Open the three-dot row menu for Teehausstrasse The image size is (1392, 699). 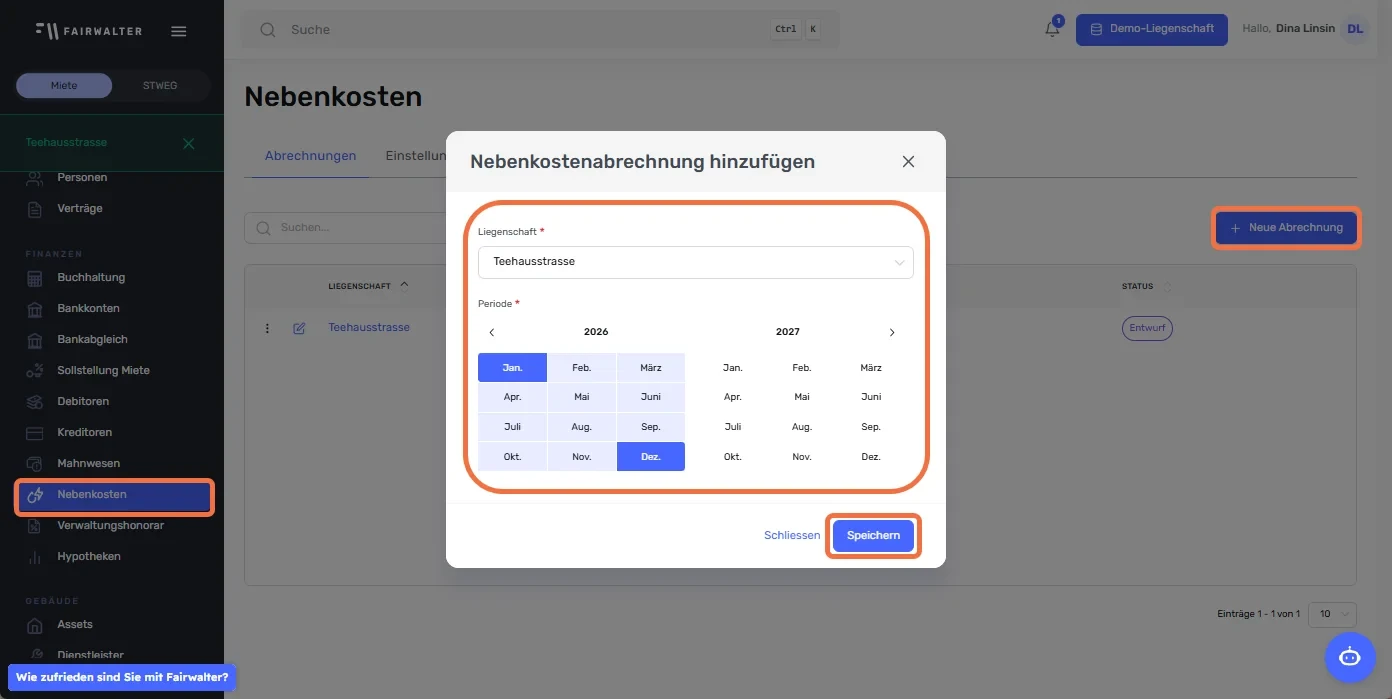pyautogui.click(x=267, y=328)
